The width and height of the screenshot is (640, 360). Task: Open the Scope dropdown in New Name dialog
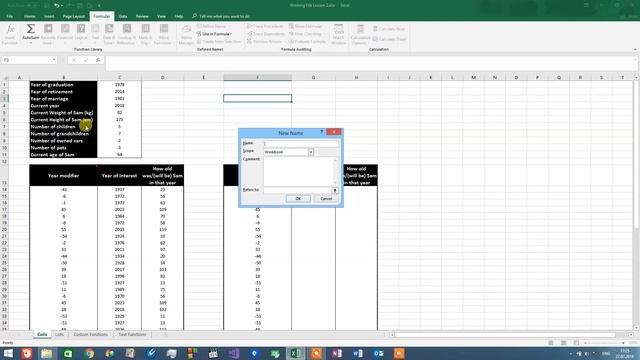311,152
